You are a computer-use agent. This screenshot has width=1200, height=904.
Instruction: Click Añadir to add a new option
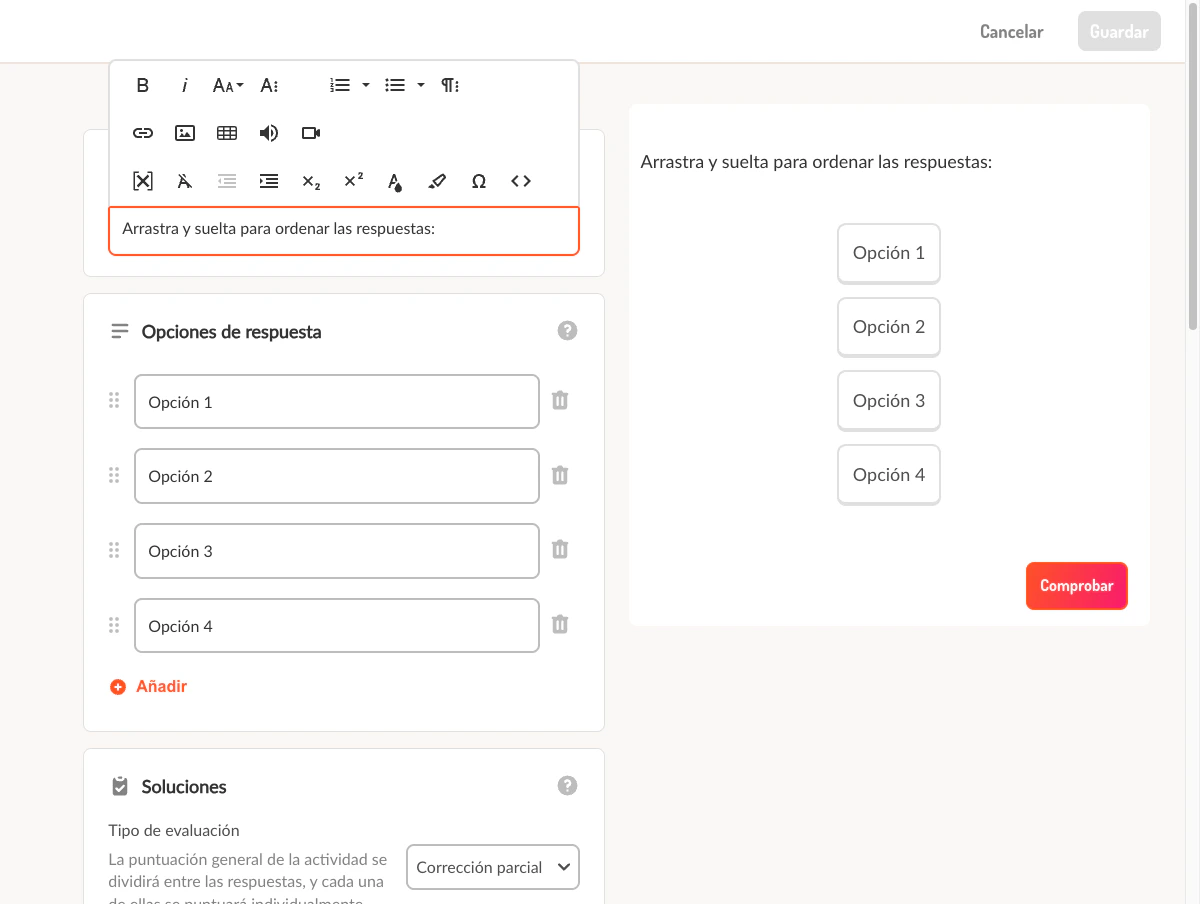point(148,686)
